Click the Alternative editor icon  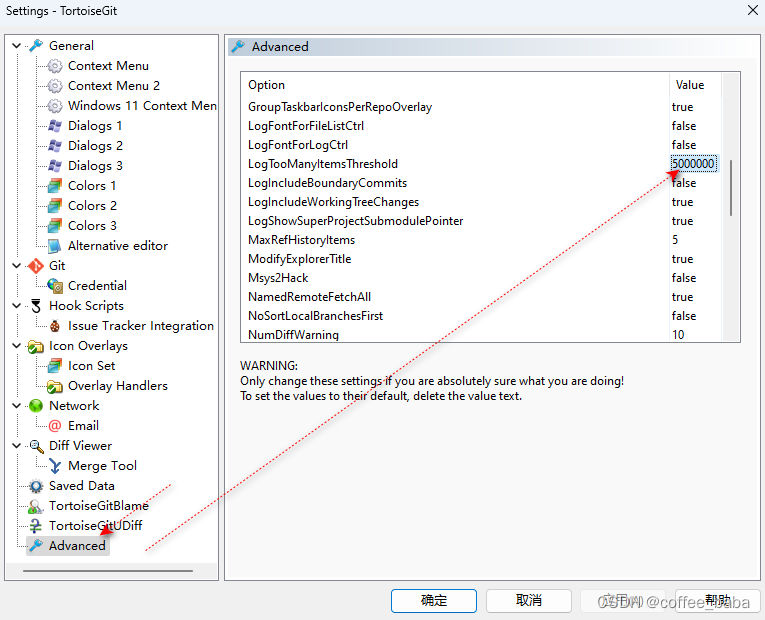point(55,246)
